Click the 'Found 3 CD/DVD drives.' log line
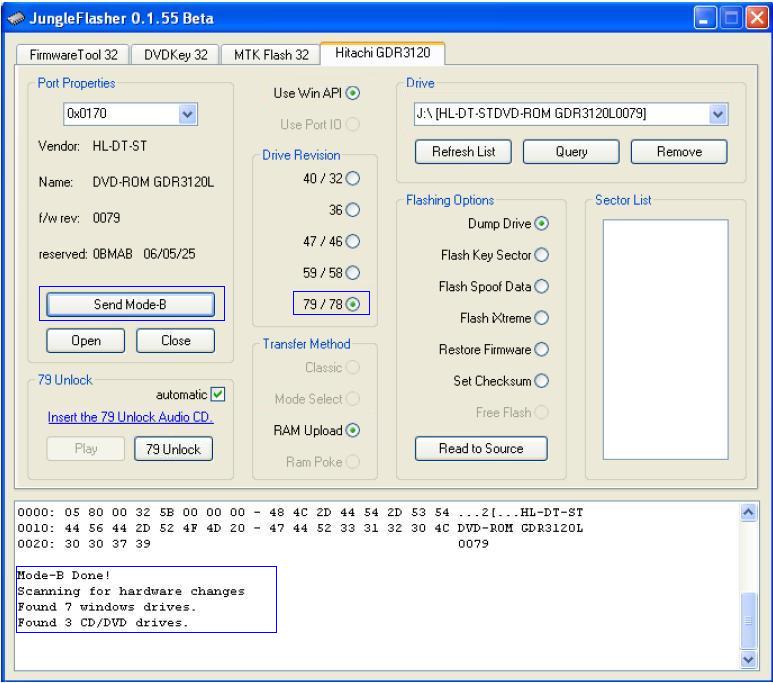773x683 pixels. tap(103, 623)
